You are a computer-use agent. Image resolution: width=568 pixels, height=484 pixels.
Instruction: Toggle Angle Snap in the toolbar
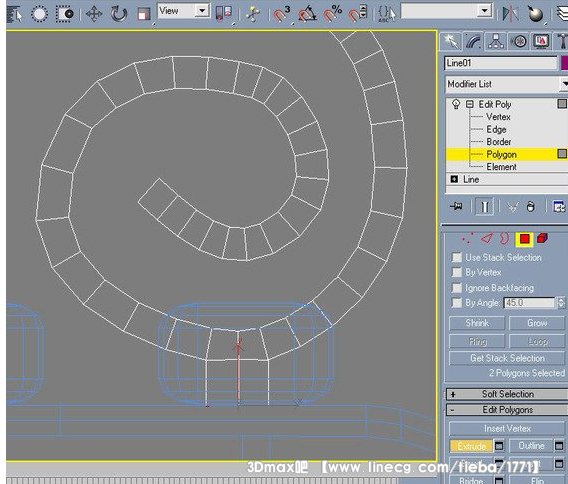(x=307, y=14)
